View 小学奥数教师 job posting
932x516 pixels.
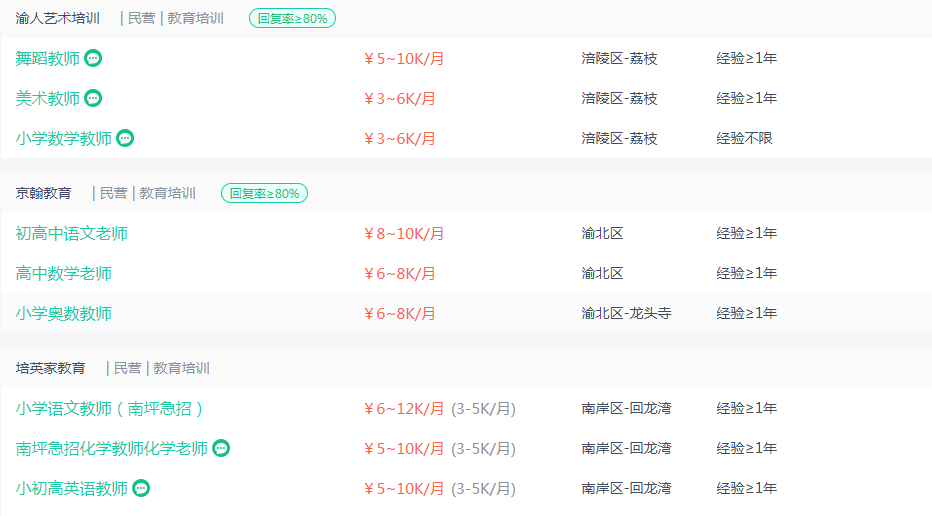coord(64,313)
